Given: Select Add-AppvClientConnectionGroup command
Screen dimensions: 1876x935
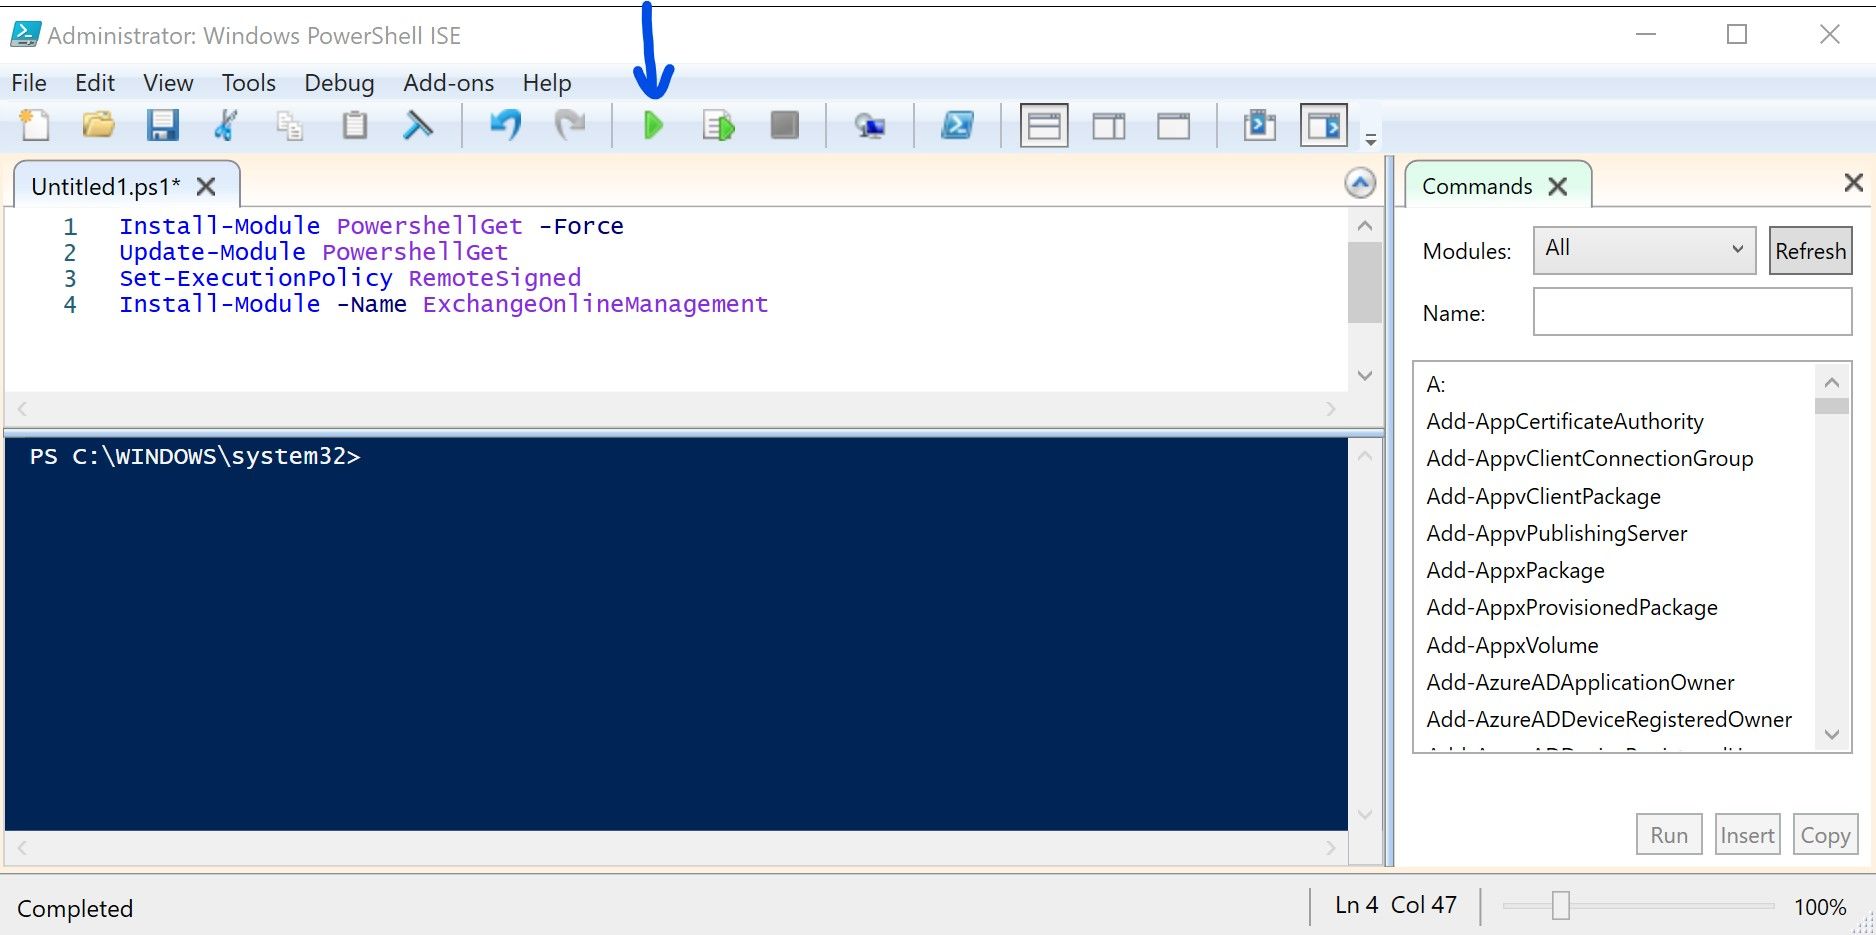Looking at the screenshot, I should point(1590,458).
